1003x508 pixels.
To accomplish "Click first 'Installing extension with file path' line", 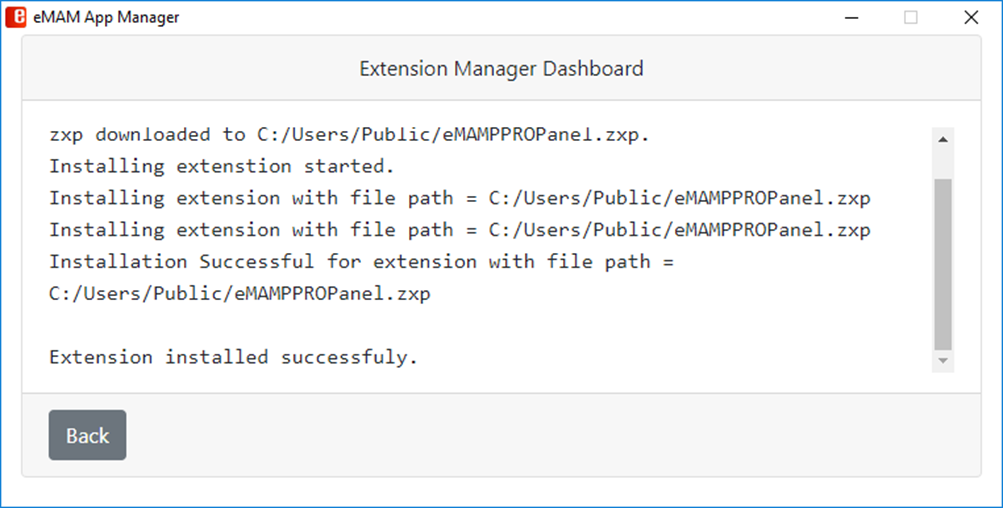I will 460,198.
